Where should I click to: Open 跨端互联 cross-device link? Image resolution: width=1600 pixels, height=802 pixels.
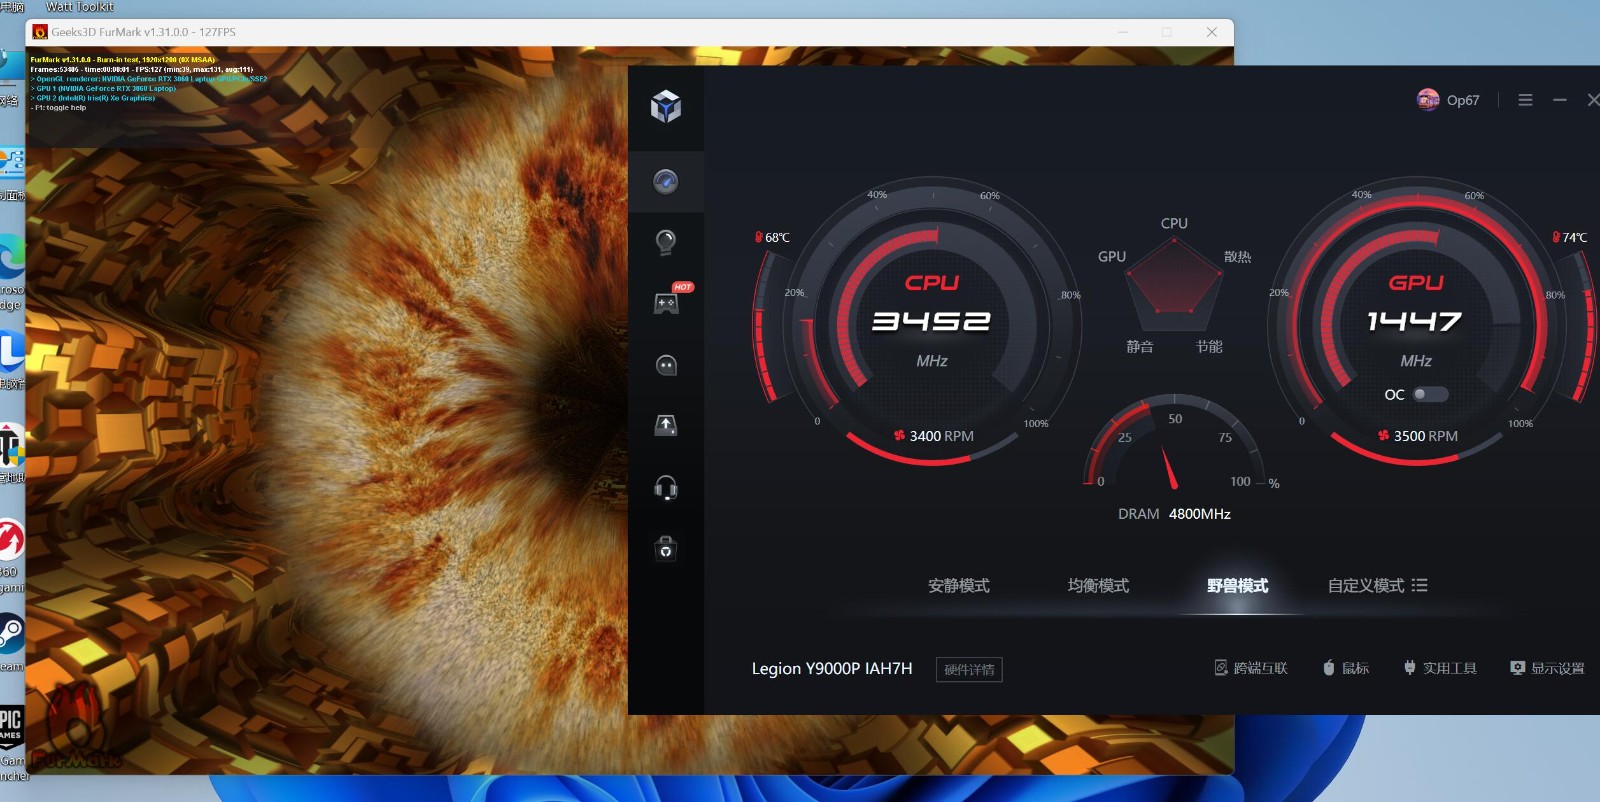coord(1251,668)
